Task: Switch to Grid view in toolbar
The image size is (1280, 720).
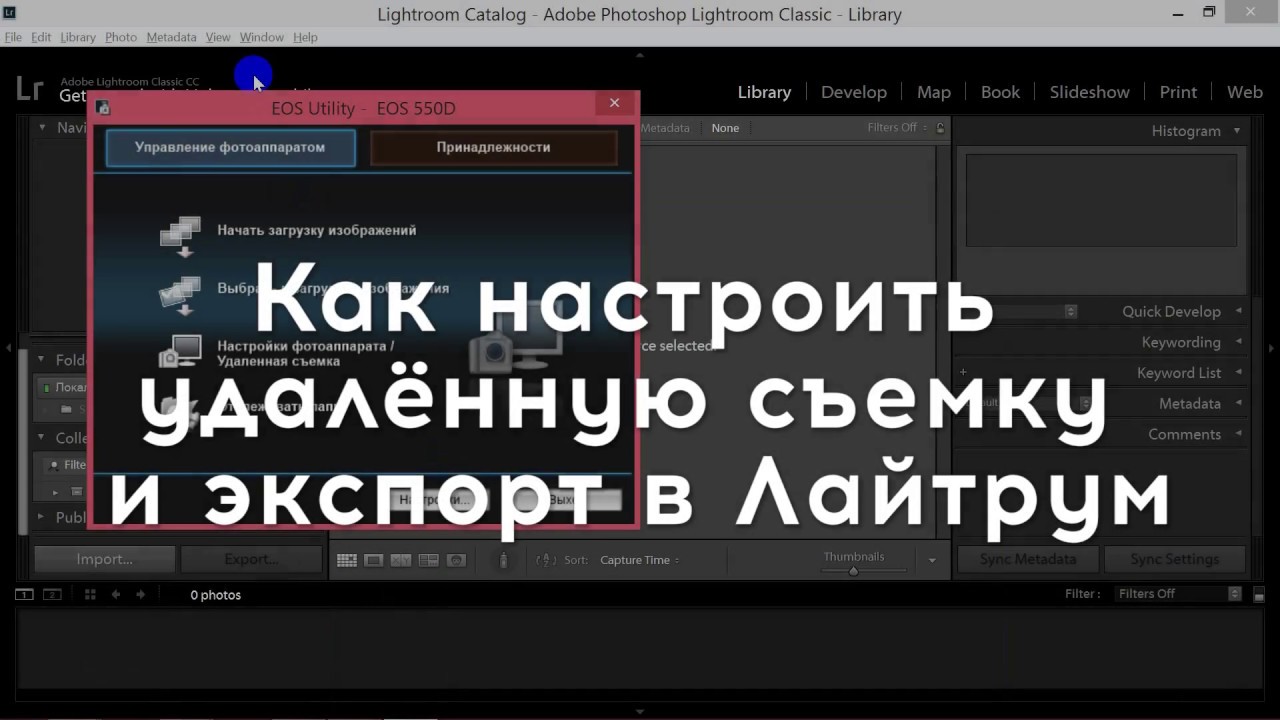Action: pos(347,560)
